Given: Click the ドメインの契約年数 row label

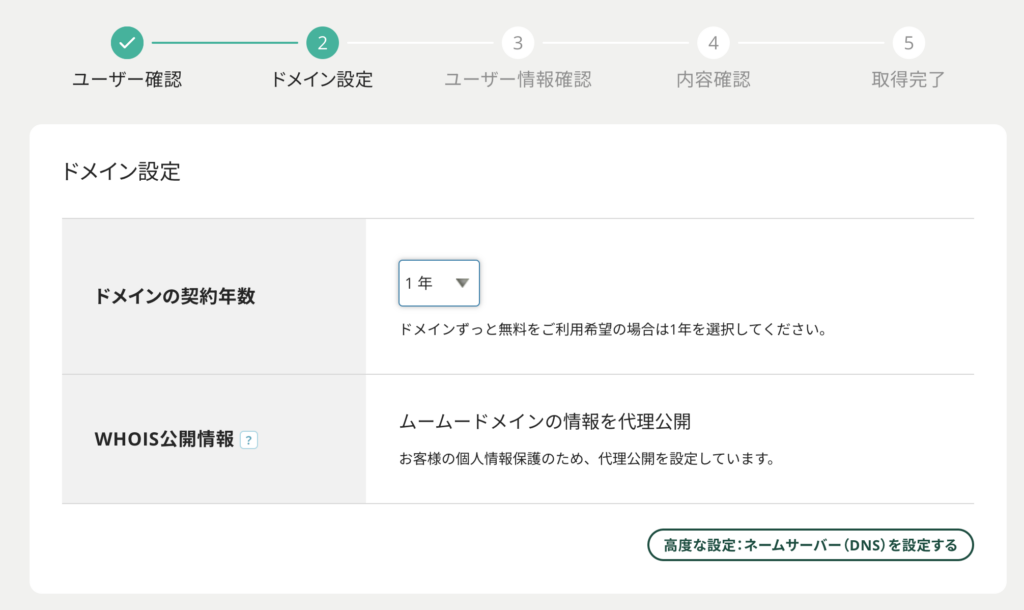Looking at the screenshot, I should 174,297.
